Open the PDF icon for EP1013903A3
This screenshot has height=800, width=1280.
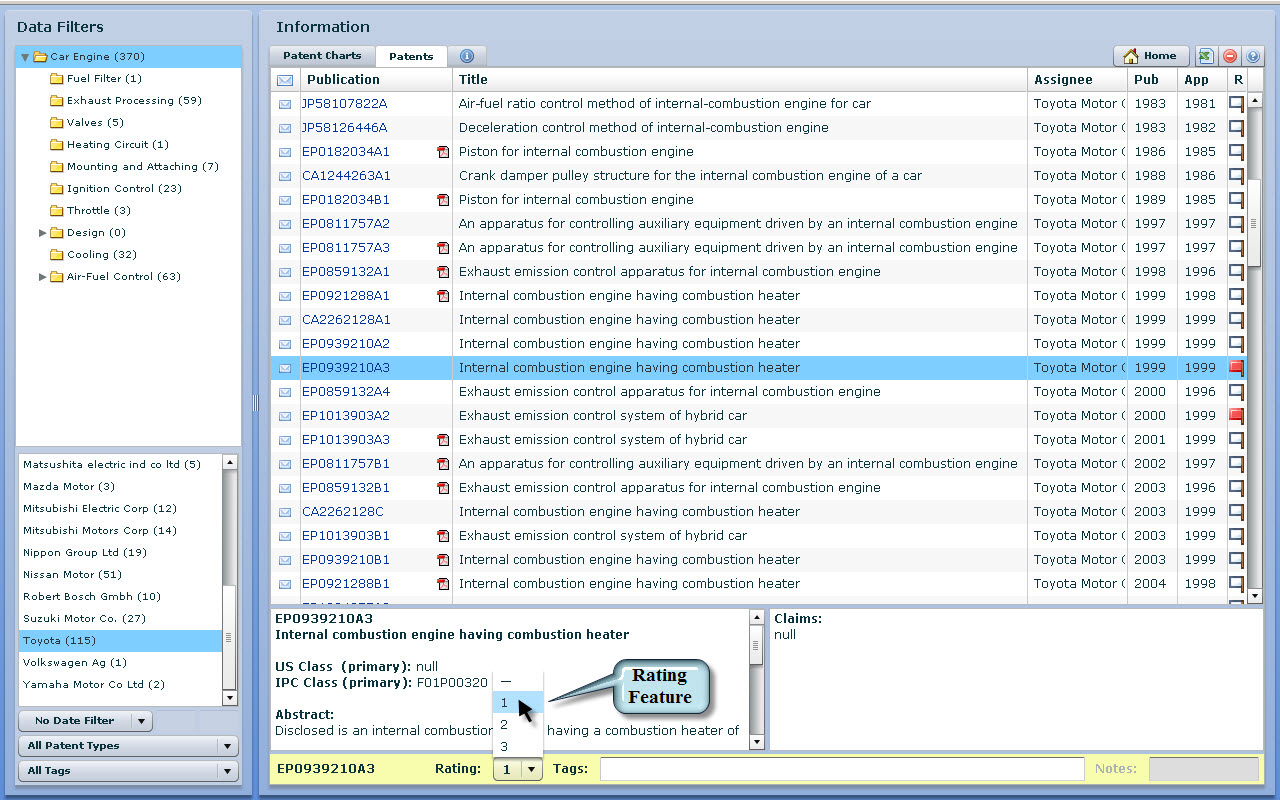pos(442,440)
